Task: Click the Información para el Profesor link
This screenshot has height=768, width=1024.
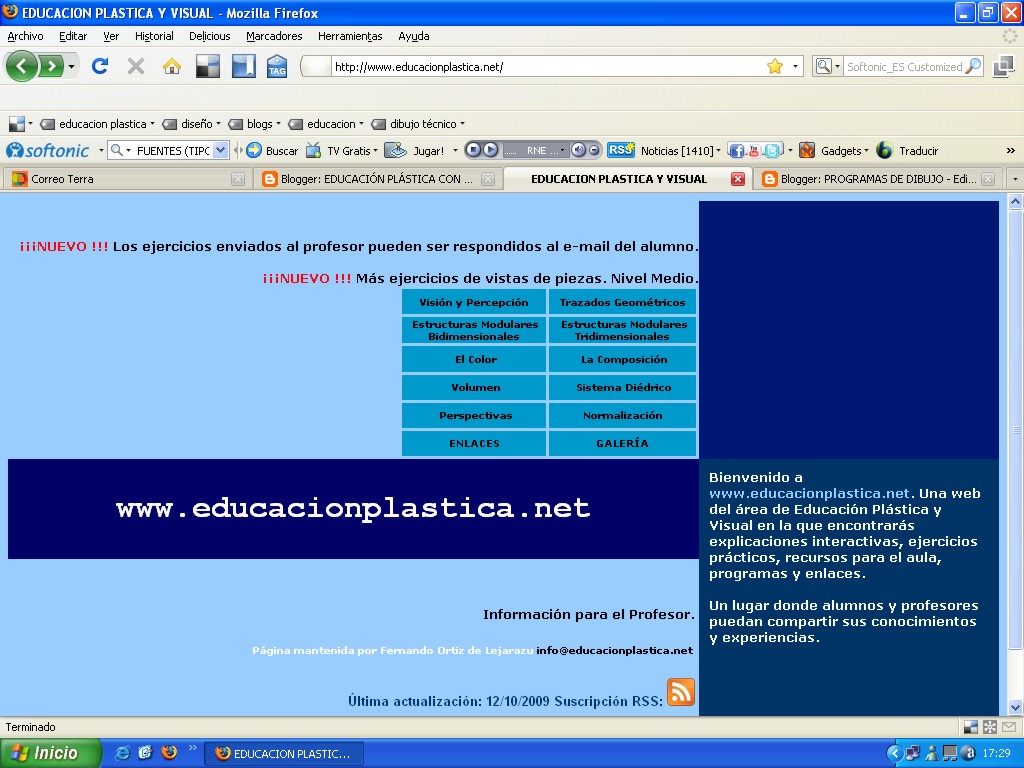Action: [589, 616]
